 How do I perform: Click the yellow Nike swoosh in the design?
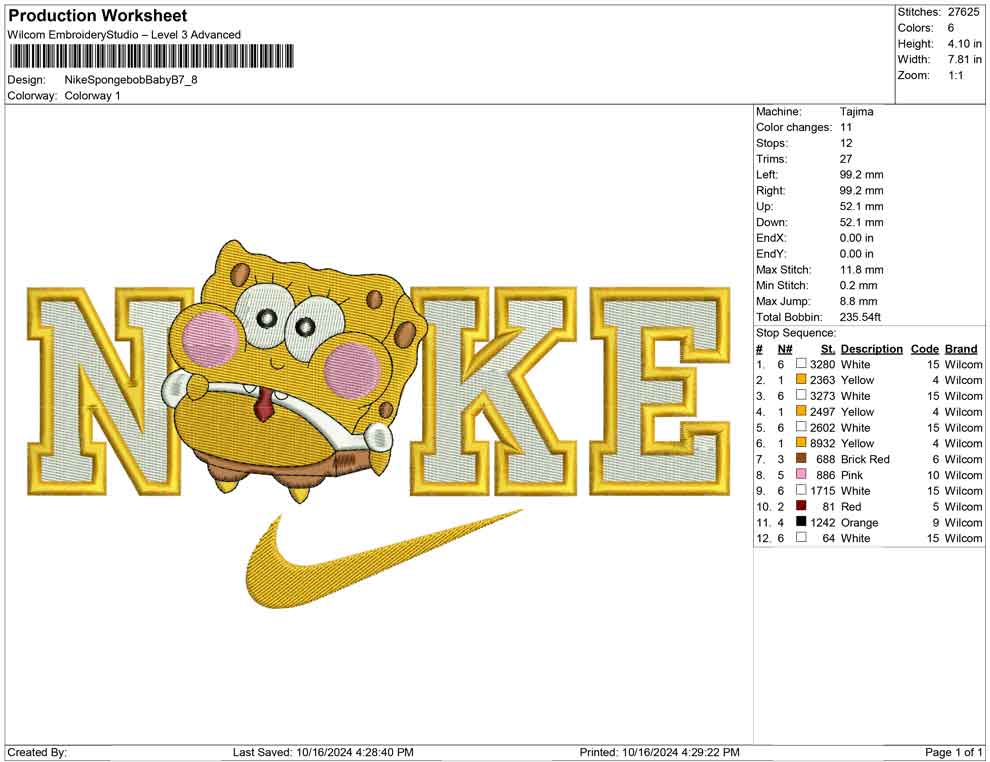pos(383,561)
